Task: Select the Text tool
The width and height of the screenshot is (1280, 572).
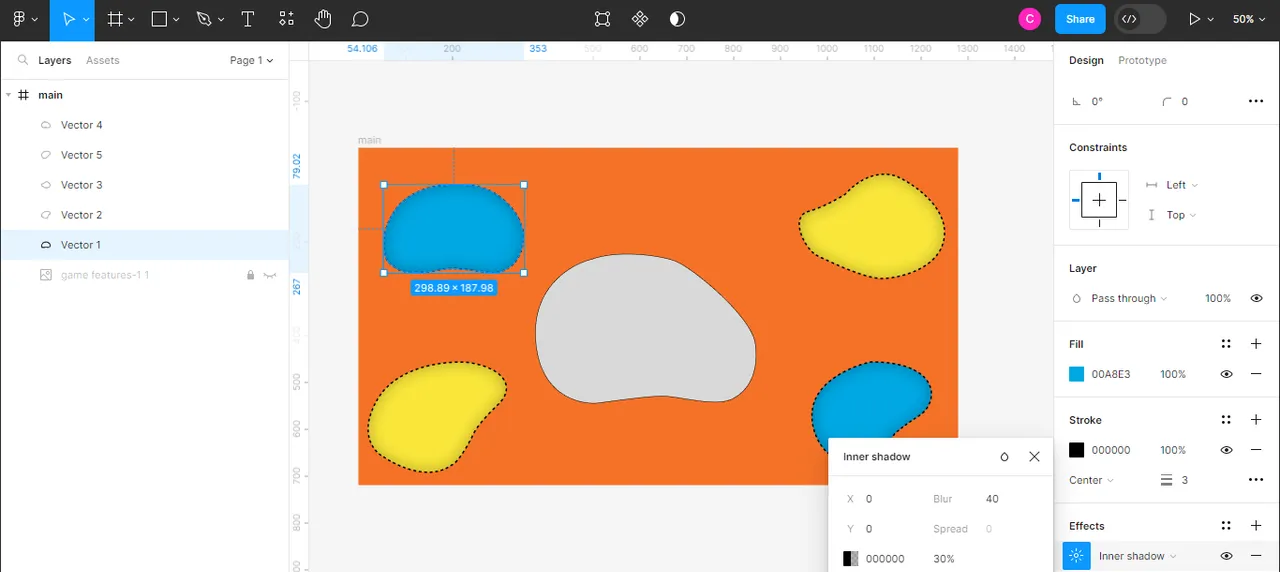Action: [x=248, y=19]
